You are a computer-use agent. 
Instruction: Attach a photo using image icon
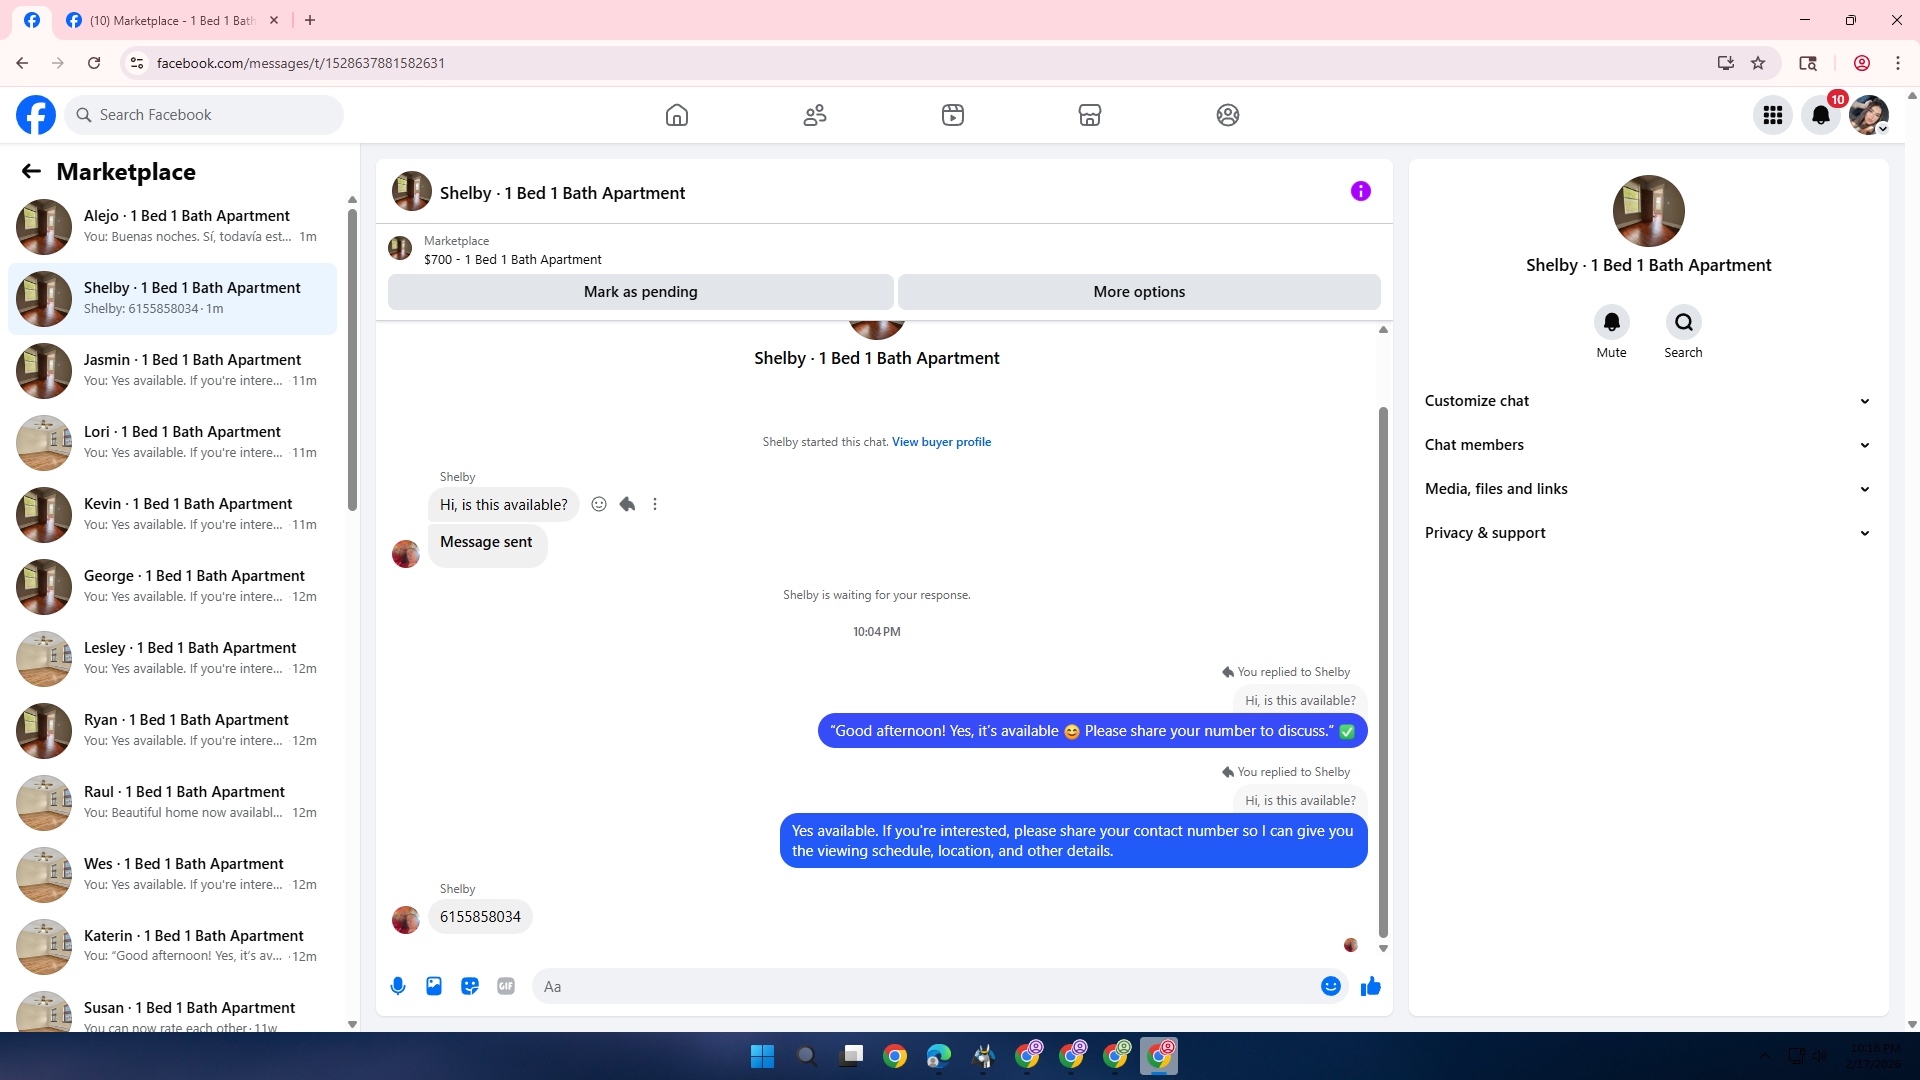click(434, 986)
